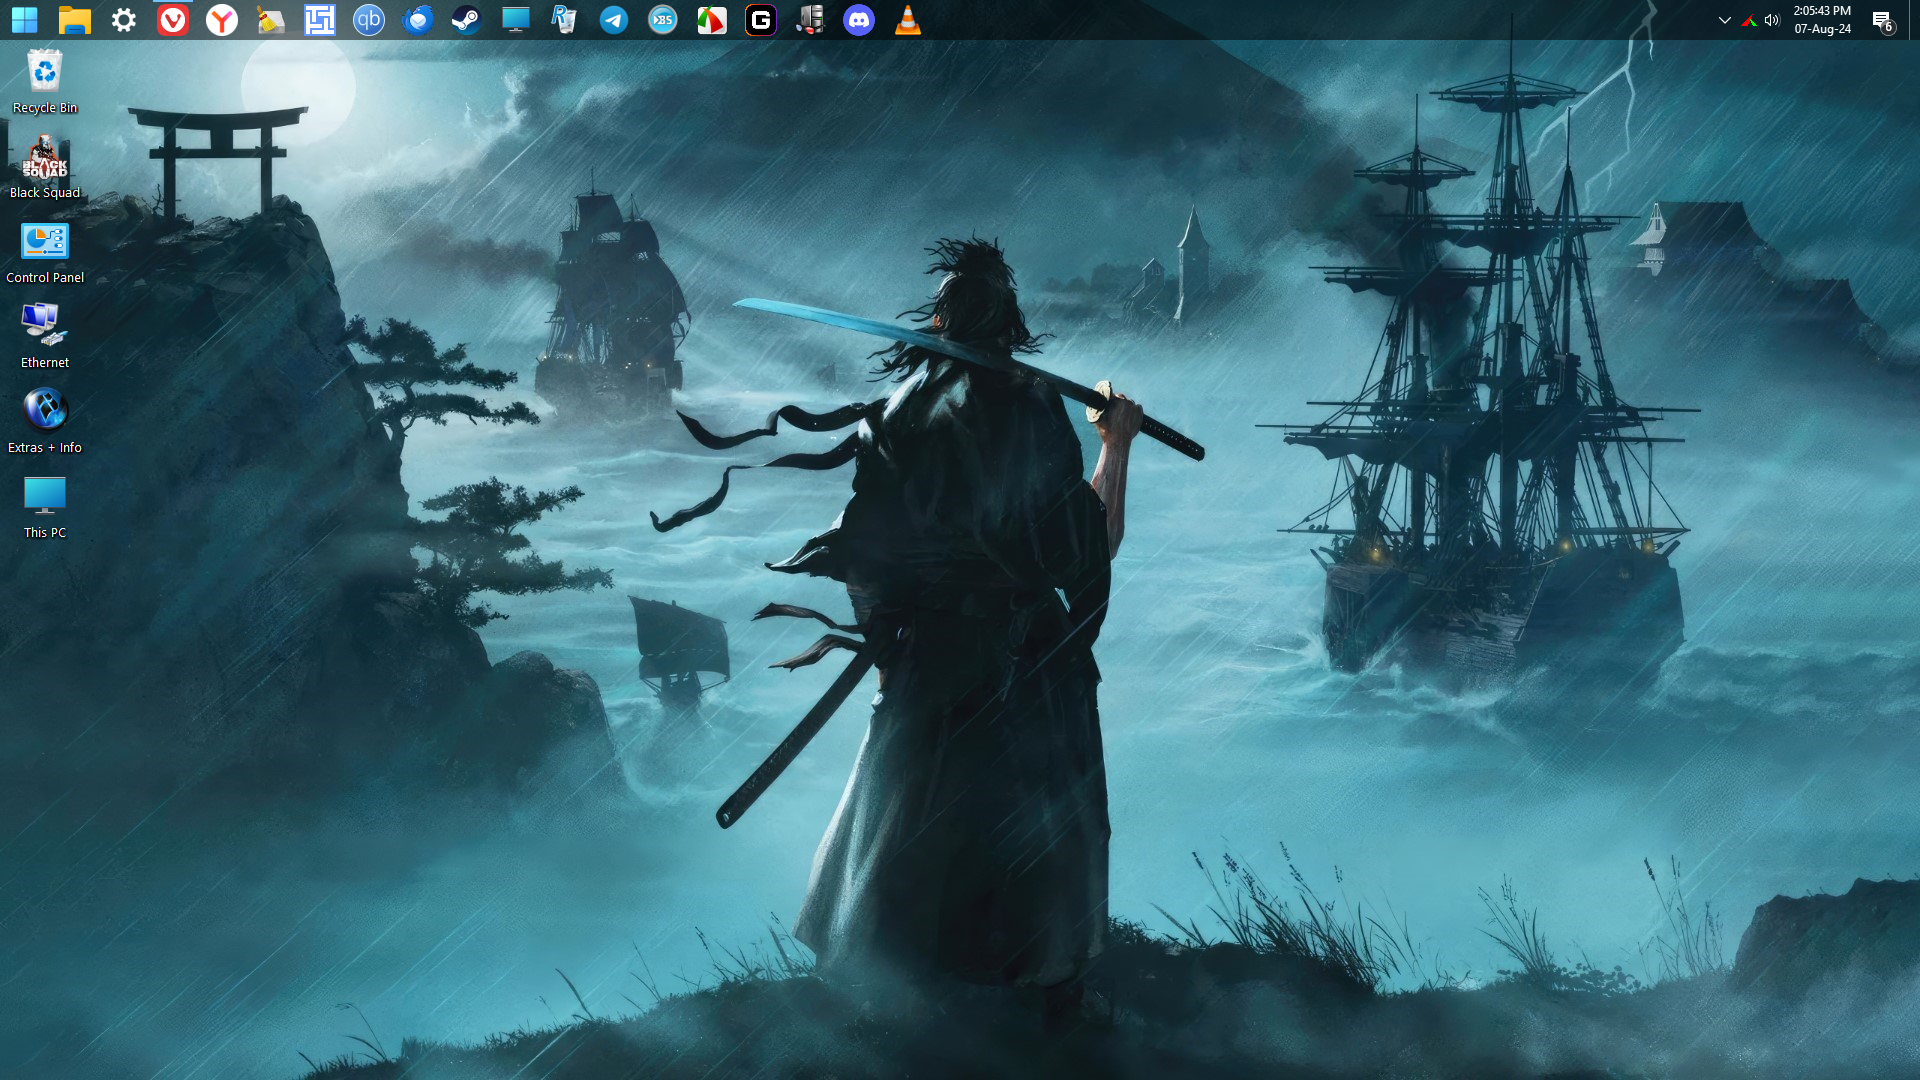Open the computer tower icon app in taskbar
The height and width of the screenshot is (1080, 1920).
coord(809,20)
